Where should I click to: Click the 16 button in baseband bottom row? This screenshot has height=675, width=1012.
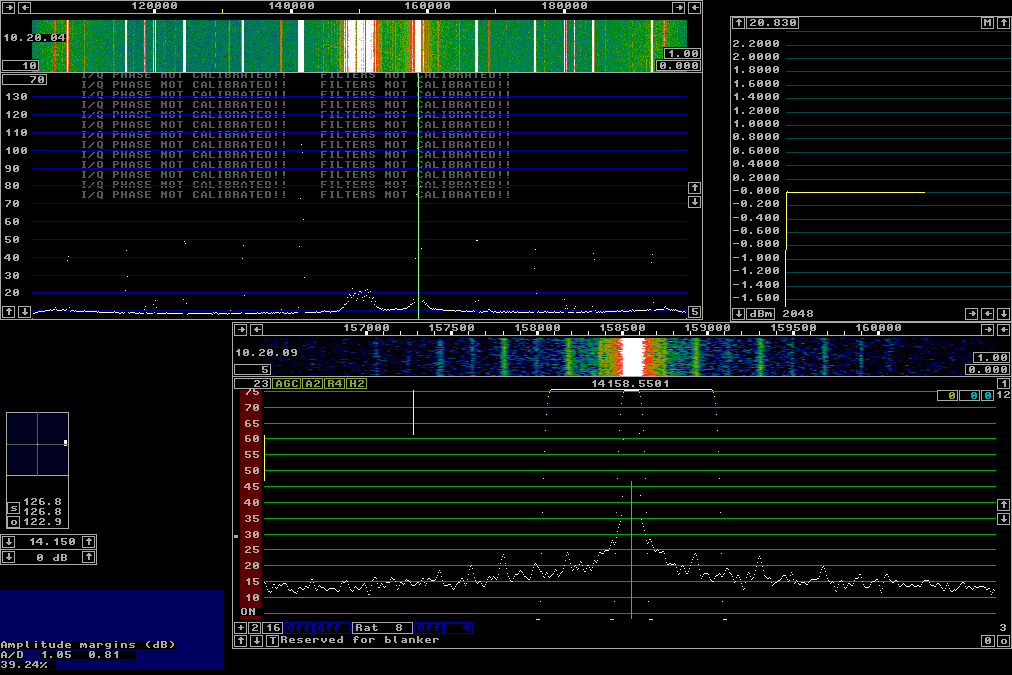point(273,628)
